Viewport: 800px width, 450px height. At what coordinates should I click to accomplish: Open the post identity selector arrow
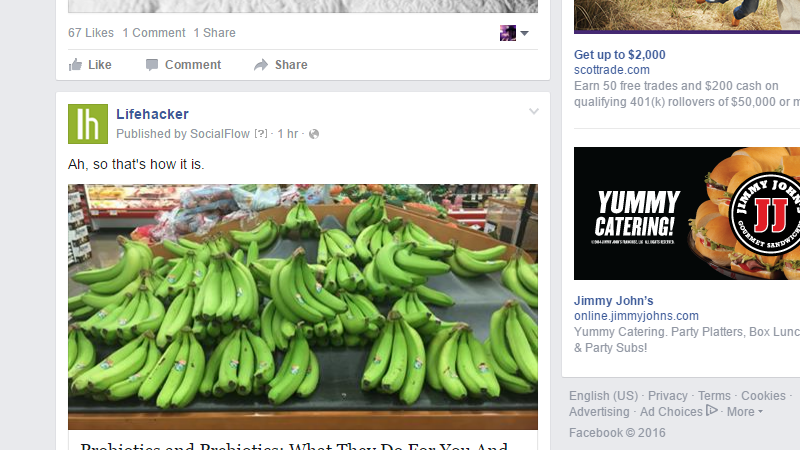(524, 33)
